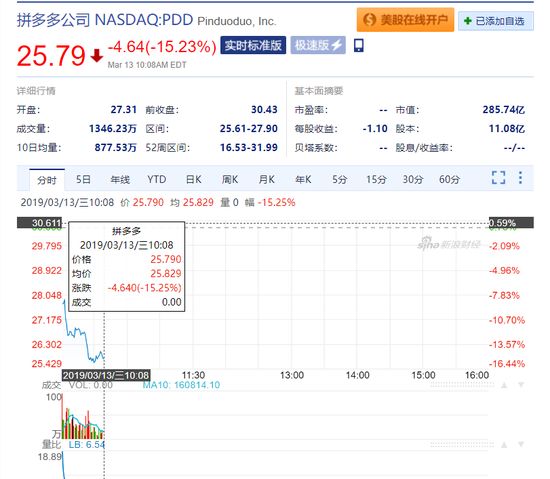The image size is (550, 479).
Task: Expand chart to fullscreen
Action: (x=498, y=177)
